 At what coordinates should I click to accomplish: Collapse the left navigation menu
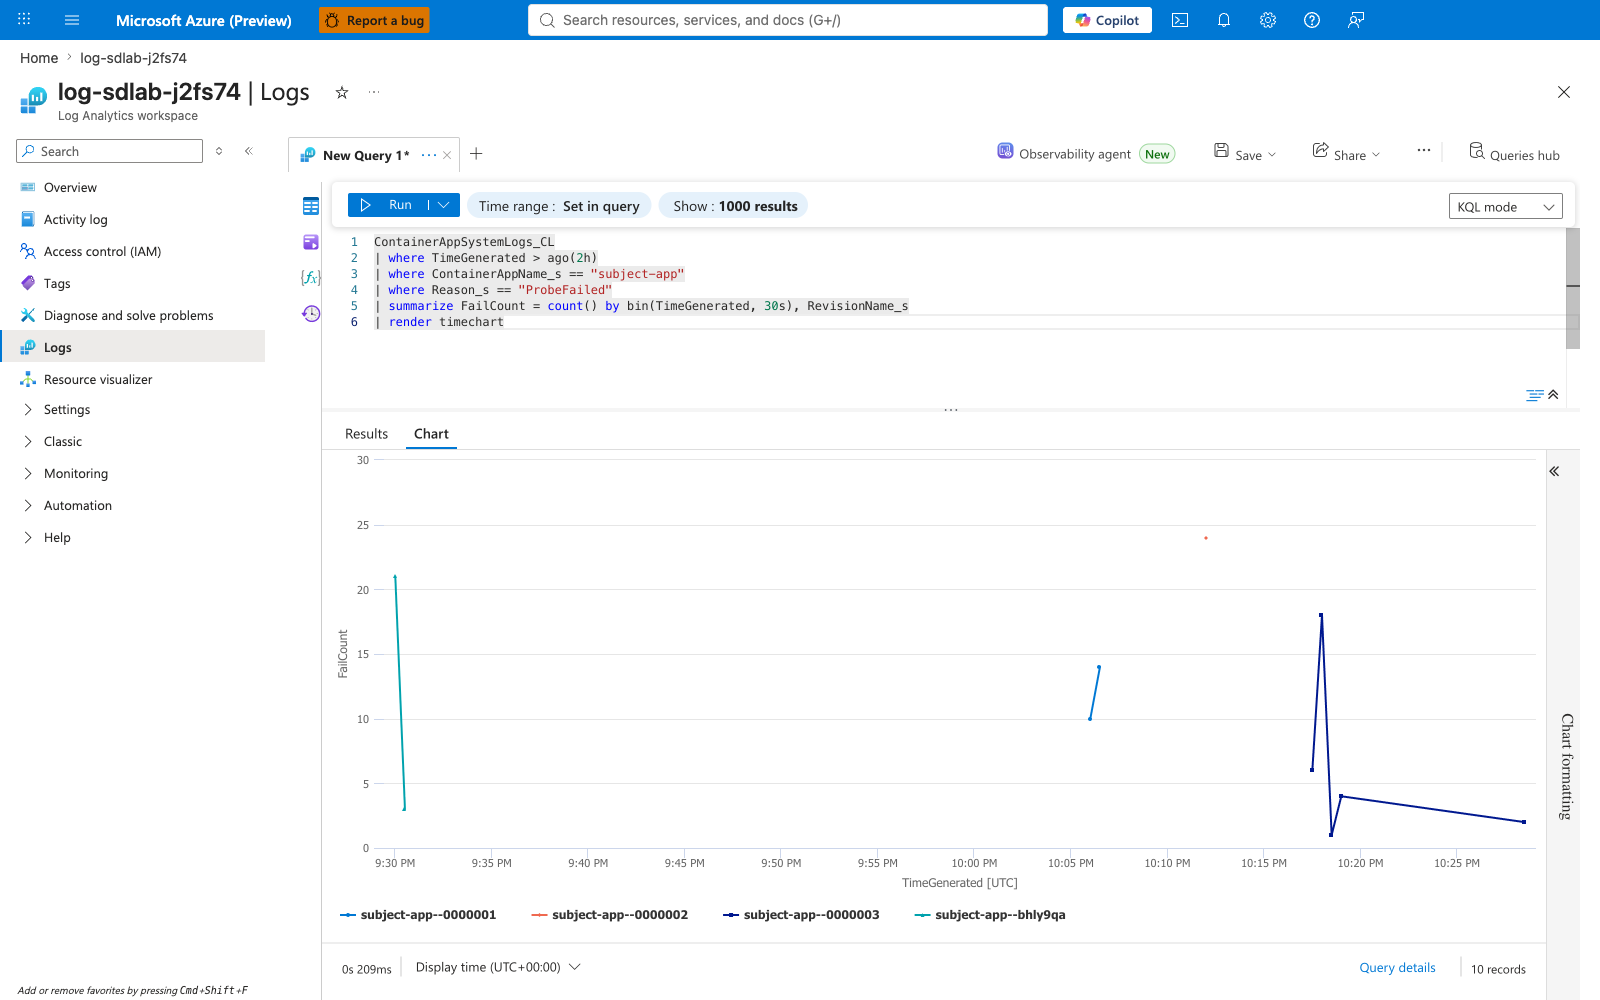(x=249, y=151)
